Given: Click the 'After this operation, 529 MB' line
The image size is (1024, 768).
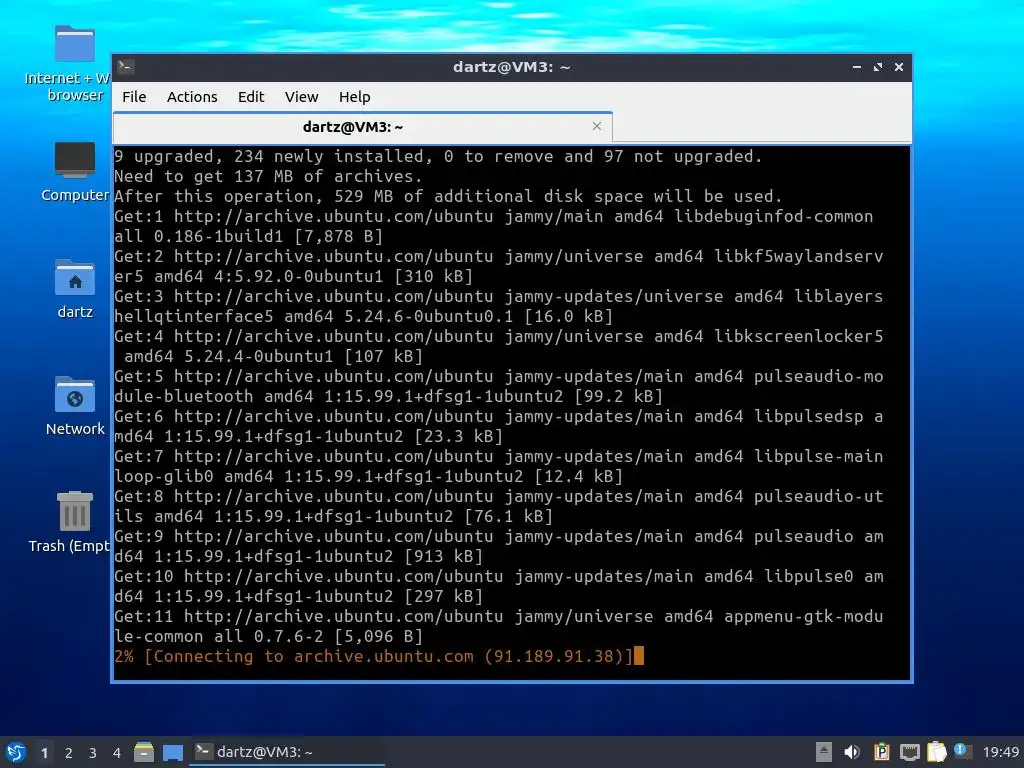Looking at the screenshot, I should (448, 196).
